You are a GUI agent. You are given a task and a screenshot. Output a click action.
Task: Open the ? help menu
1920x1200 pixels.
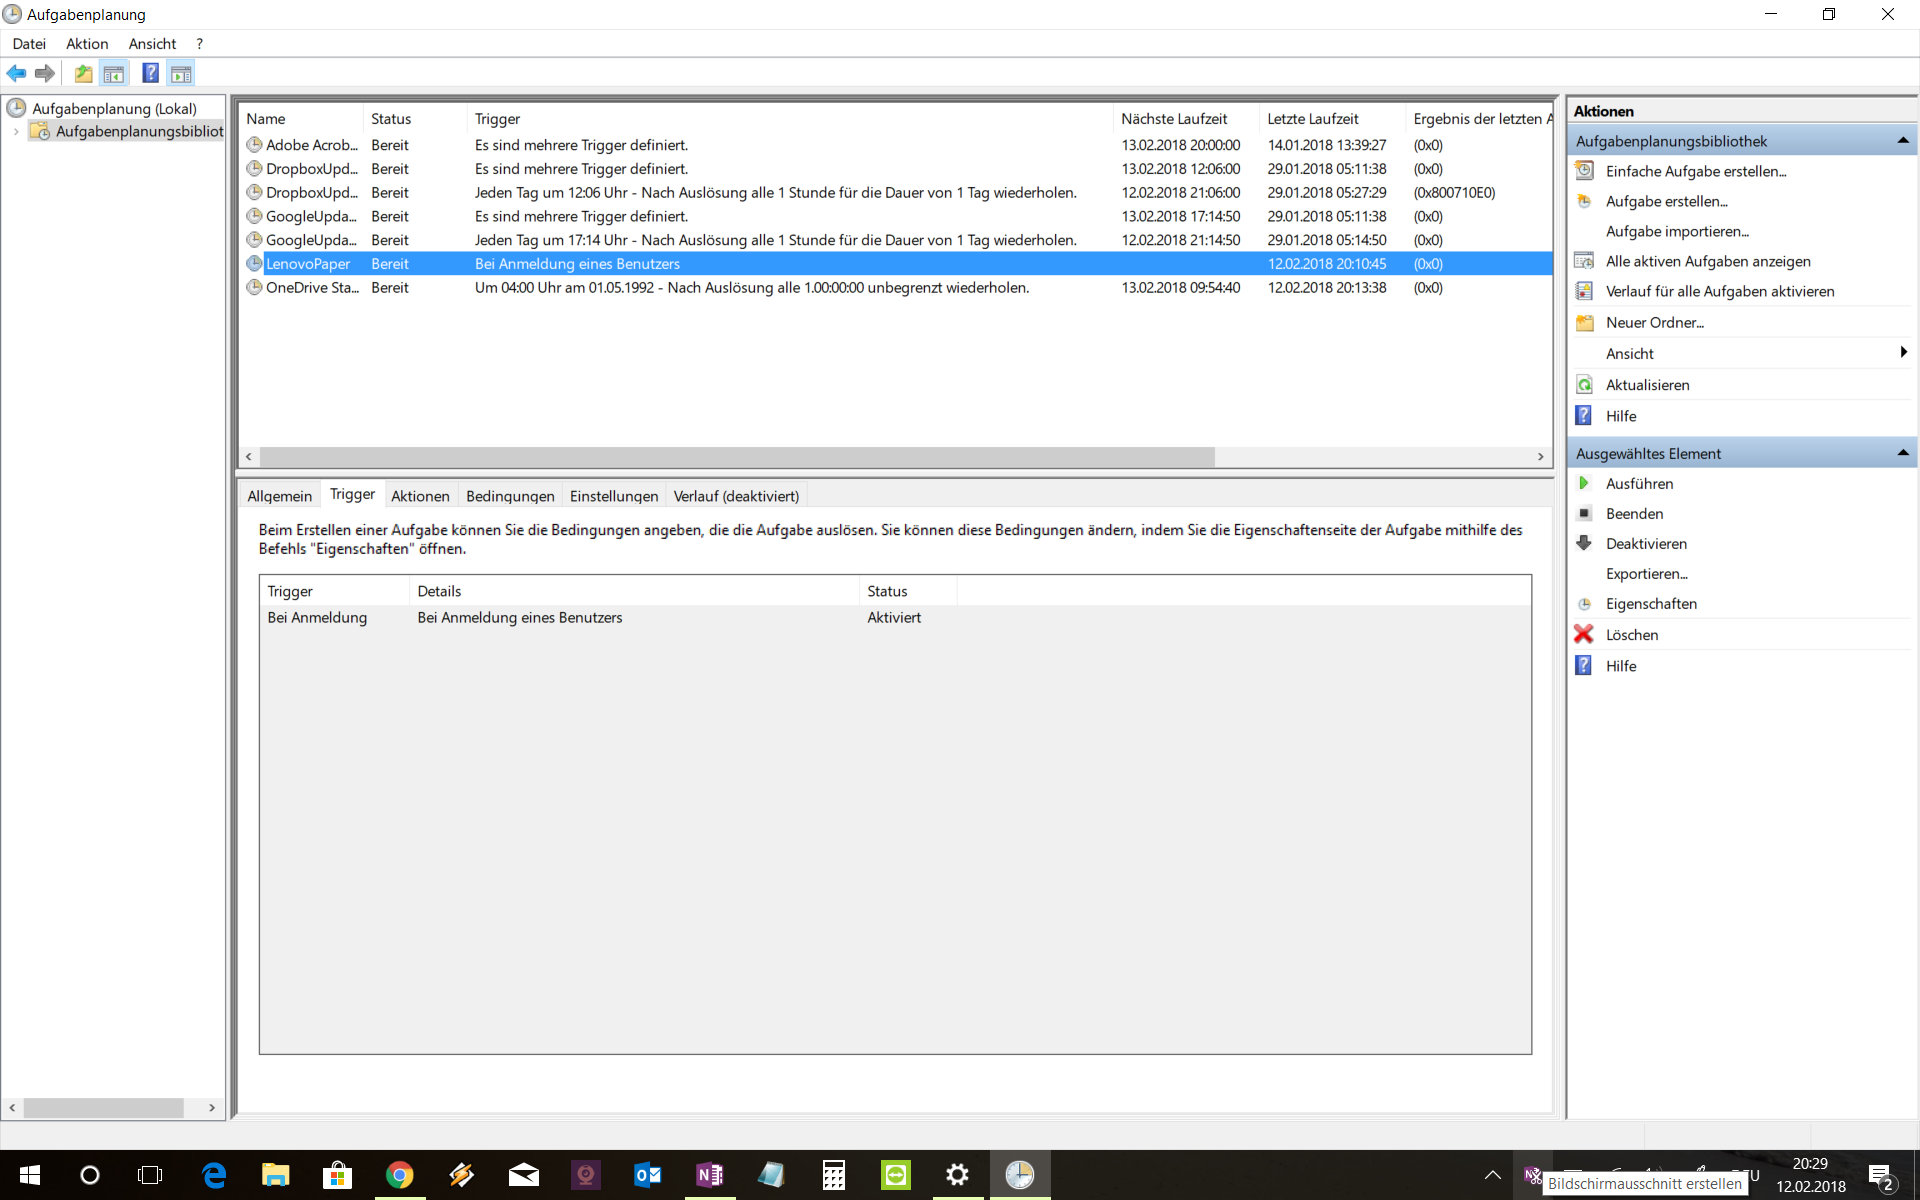coord(199,43)
